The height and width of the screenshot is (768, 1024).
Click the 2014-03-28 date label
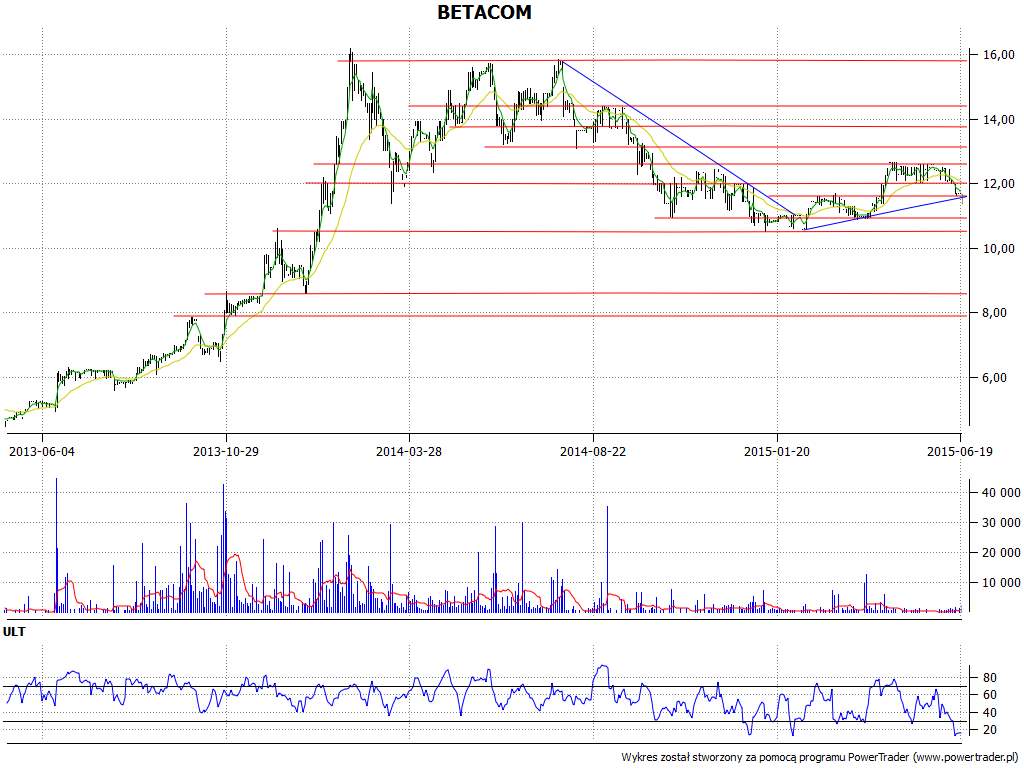click(409, 451)
